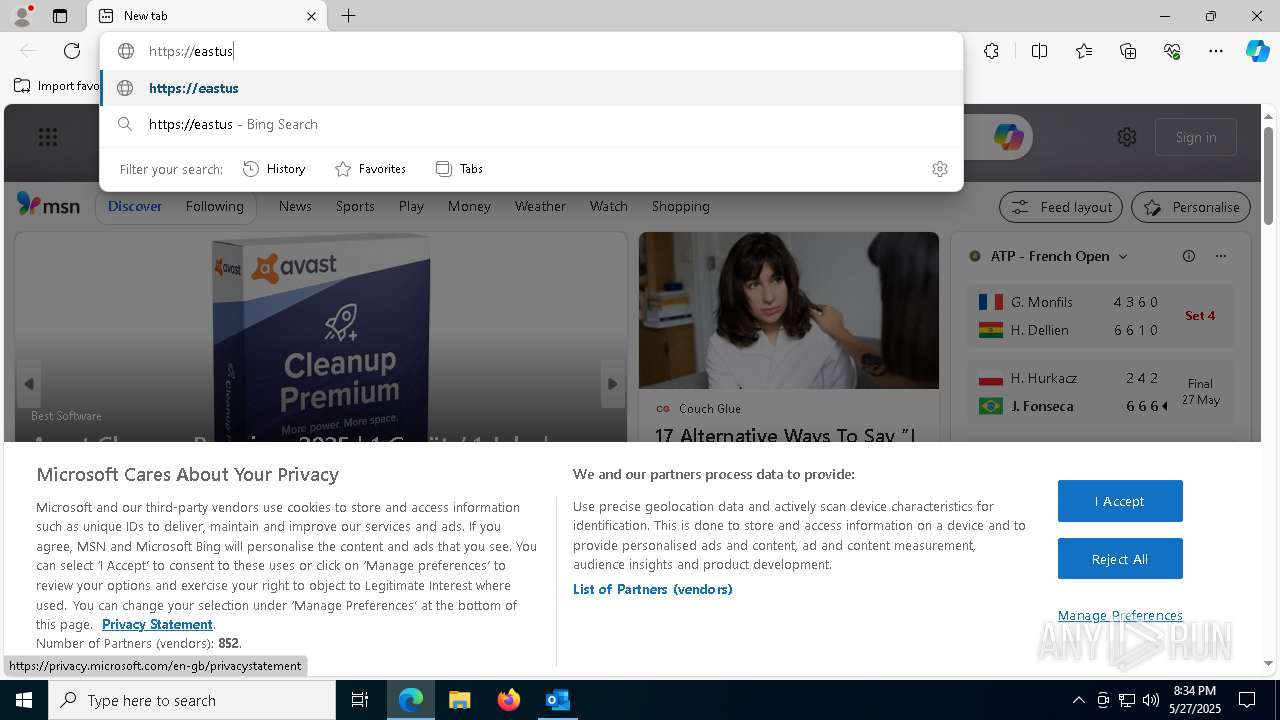Open the volume control tray icon
Viewport: 1280px width, 720px height.
1151,700
